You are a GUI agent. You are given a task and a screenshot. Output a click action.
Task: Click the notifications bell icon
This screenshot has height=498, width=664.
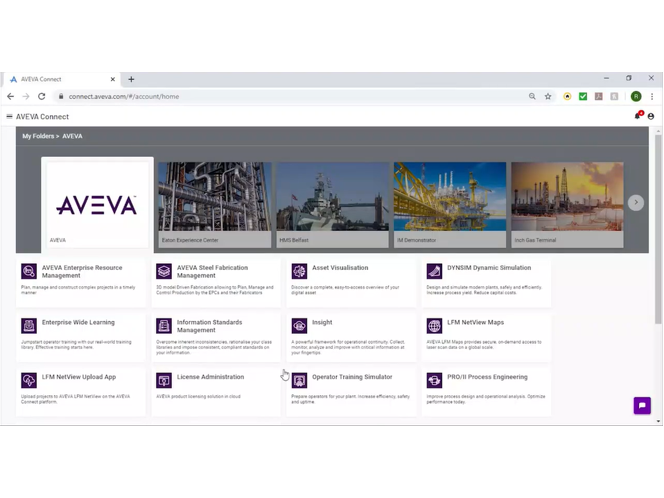click(x=638, y=116)
